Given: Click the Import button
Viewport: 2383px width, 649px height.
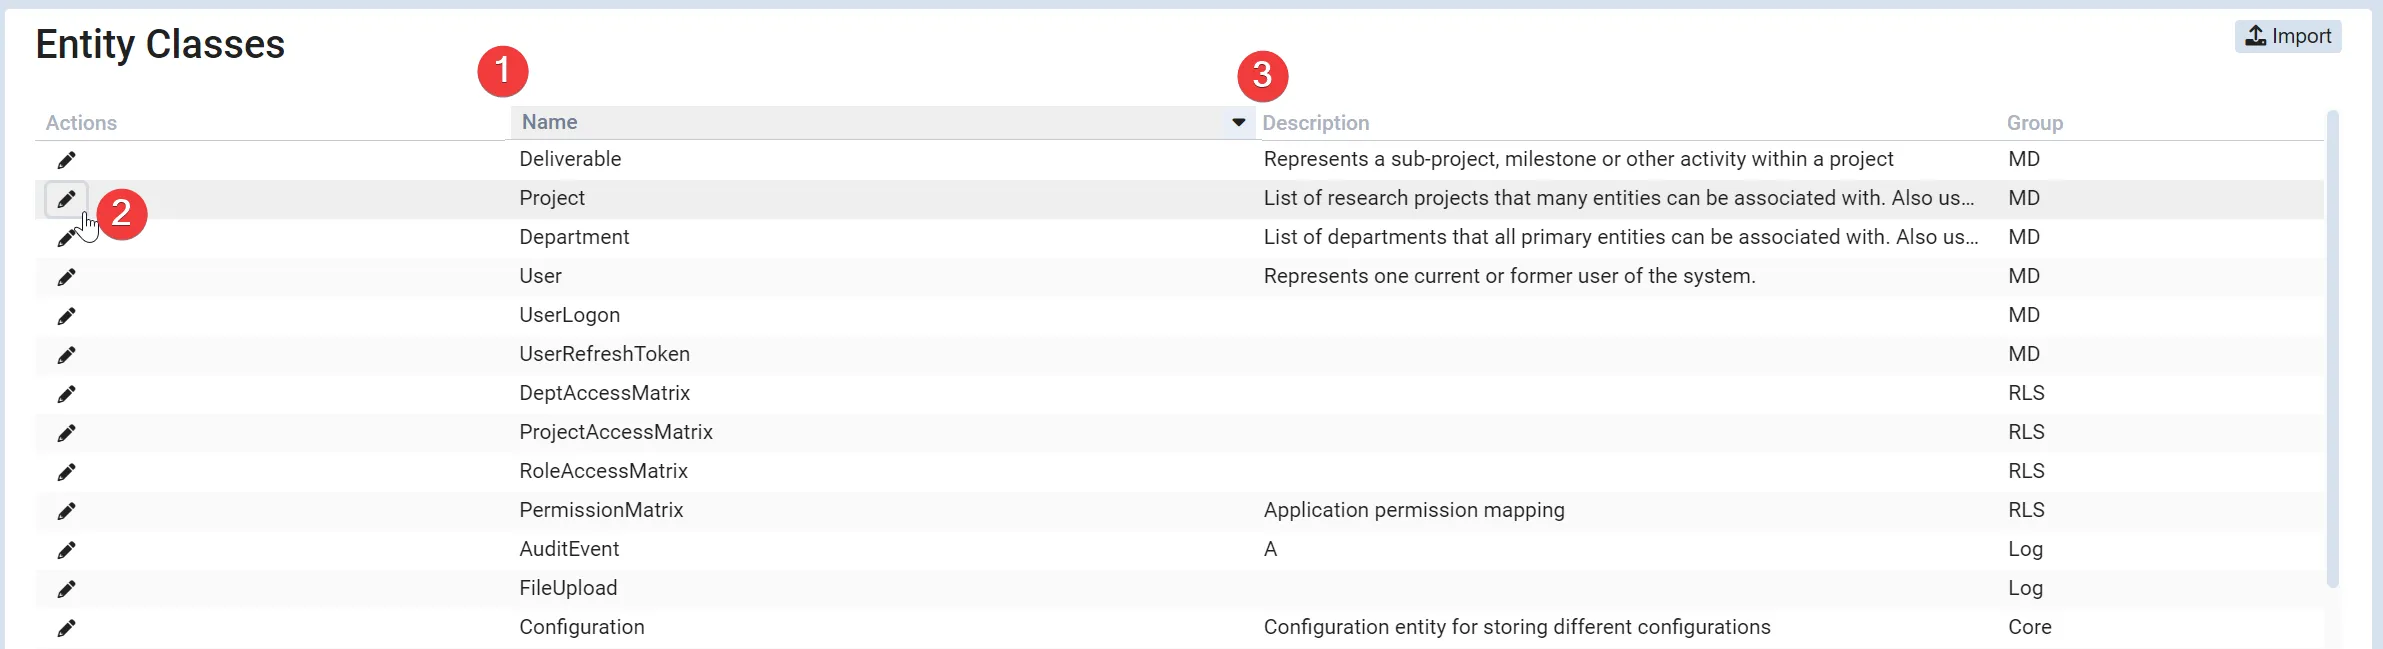Looking at the screenshot, I should [2287, 36].
